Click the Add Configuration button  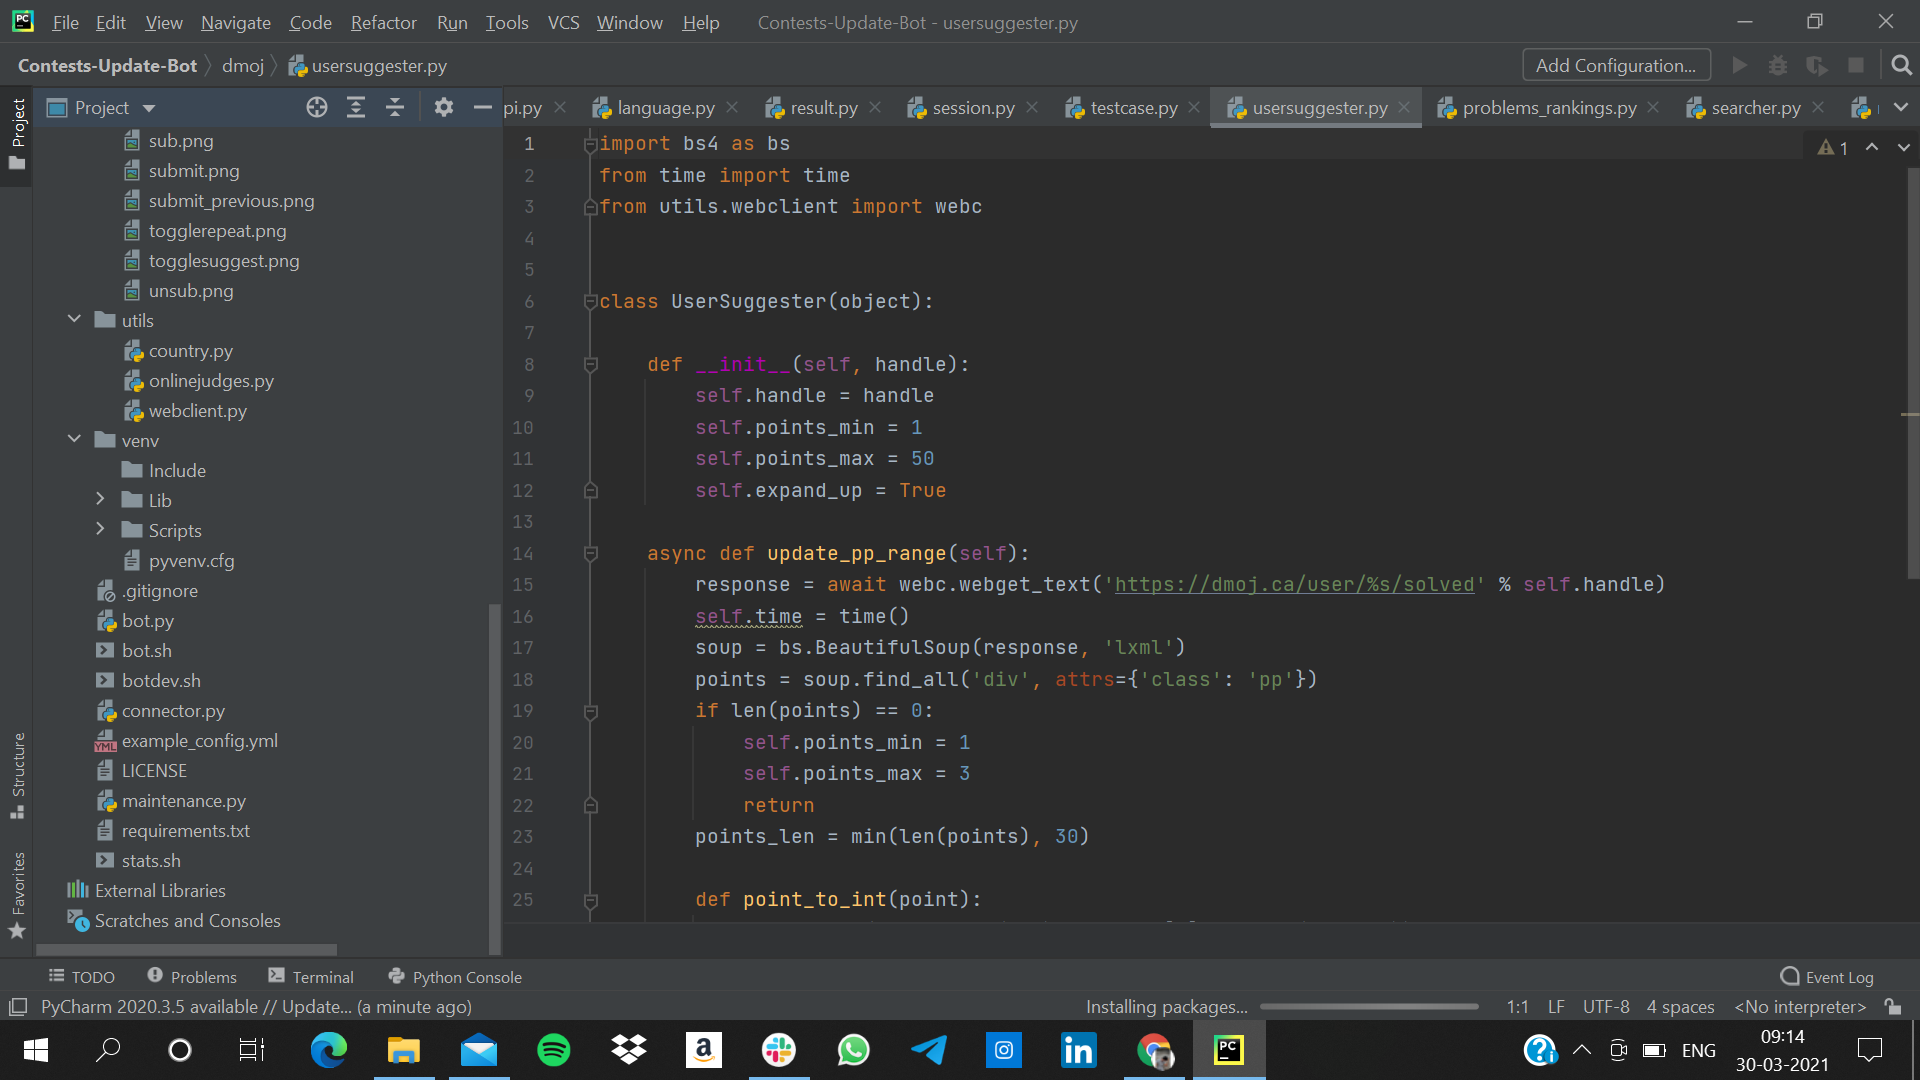point(1615,66)
